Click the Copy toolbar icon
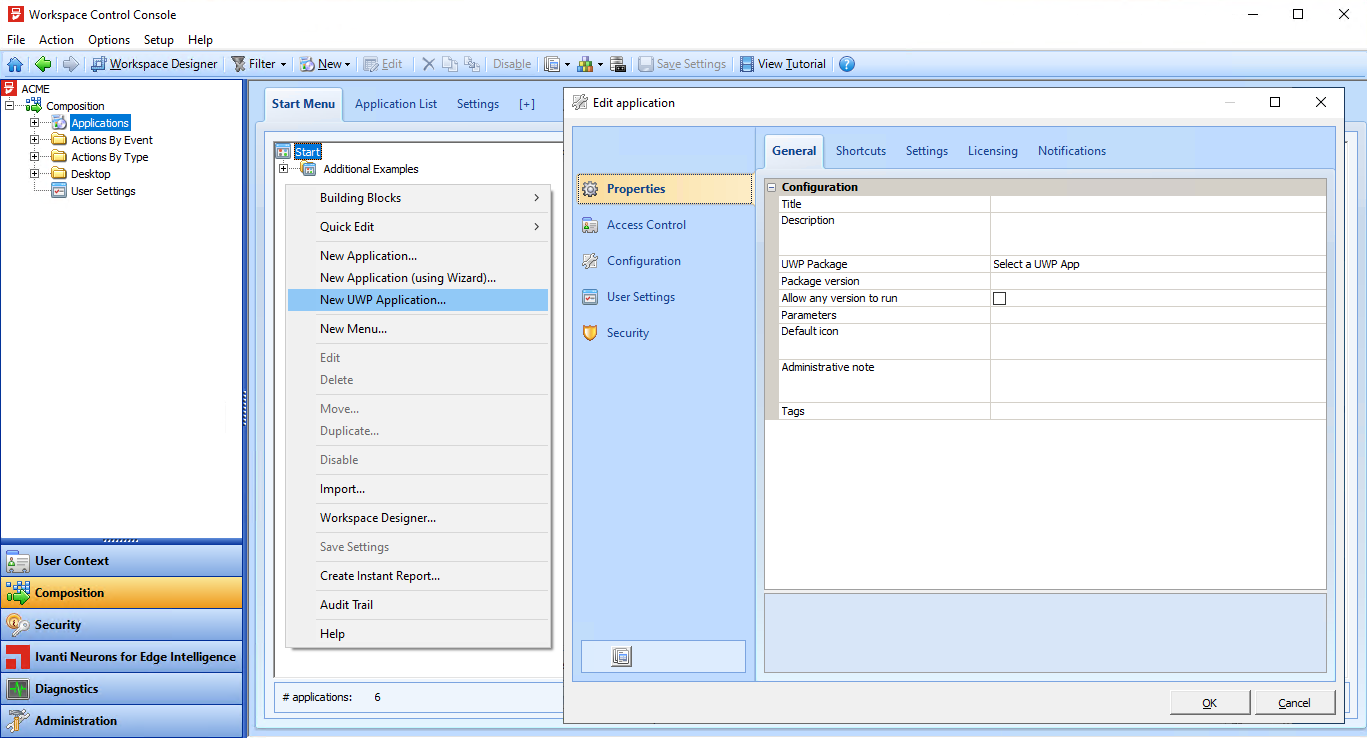1367x738 pixels. pyautogui.click(x=450, y=64)
